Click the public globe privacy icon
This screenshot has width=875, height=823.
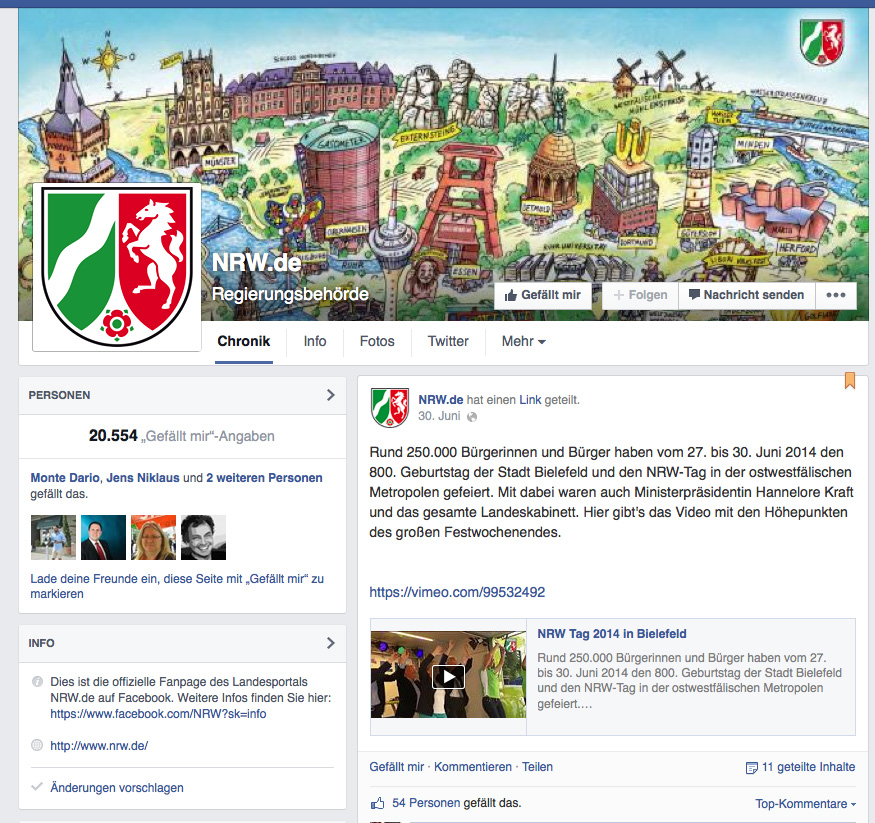472,417
